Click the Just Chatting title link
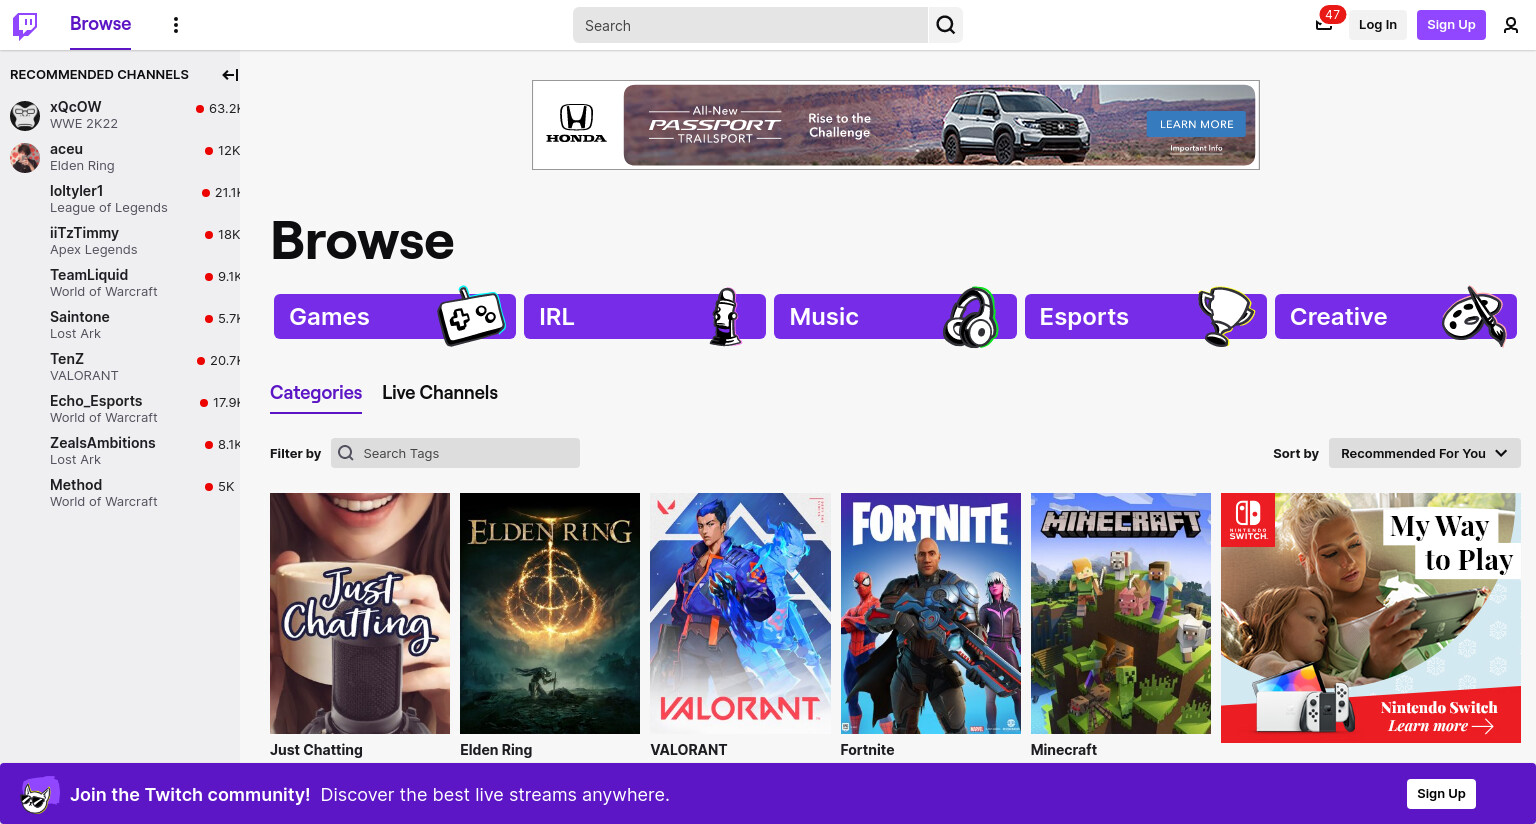This screenshot has width=1536, height=824. point(316,750)
